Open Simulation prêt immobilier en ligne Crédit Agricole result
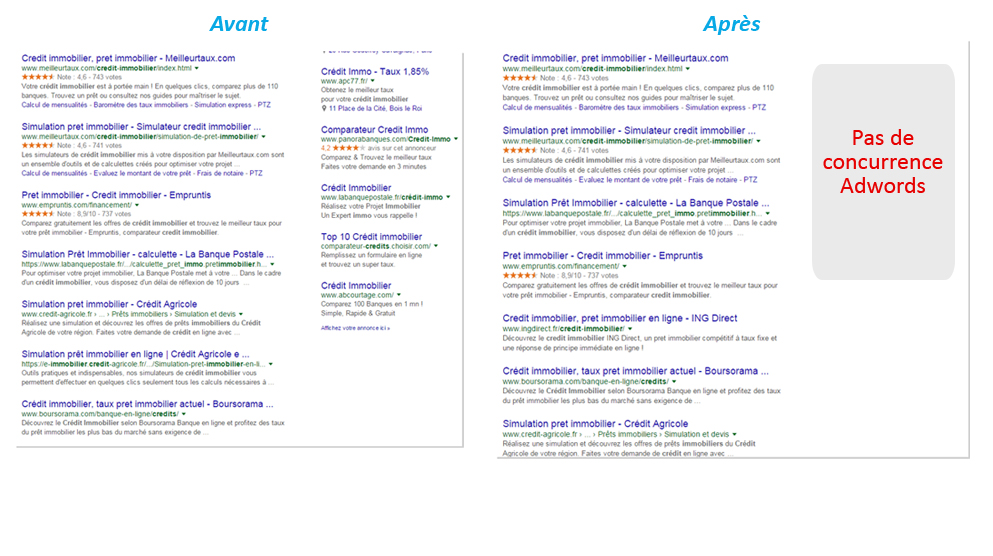Viewport: 993px width, 556px height. (136, 355)
